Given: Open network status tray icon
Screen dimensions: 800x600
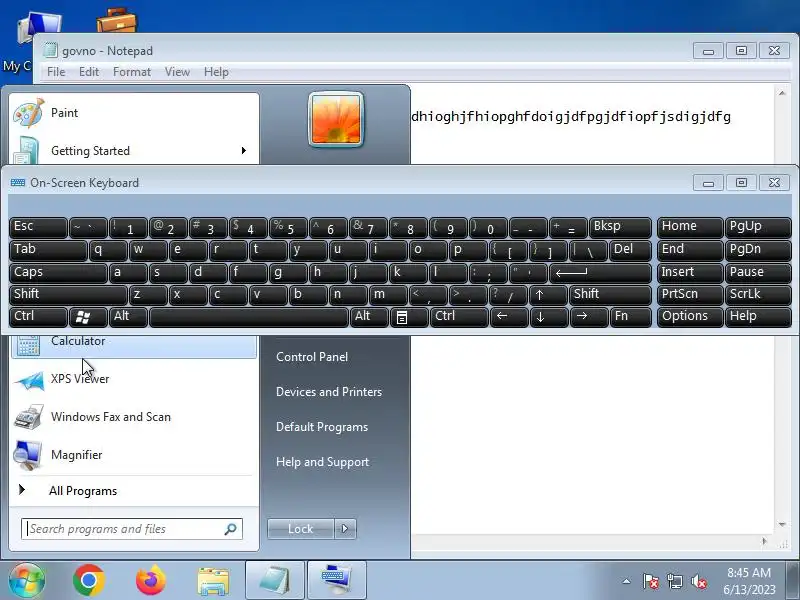Looking at the screenshot, I should pos(674,581).
